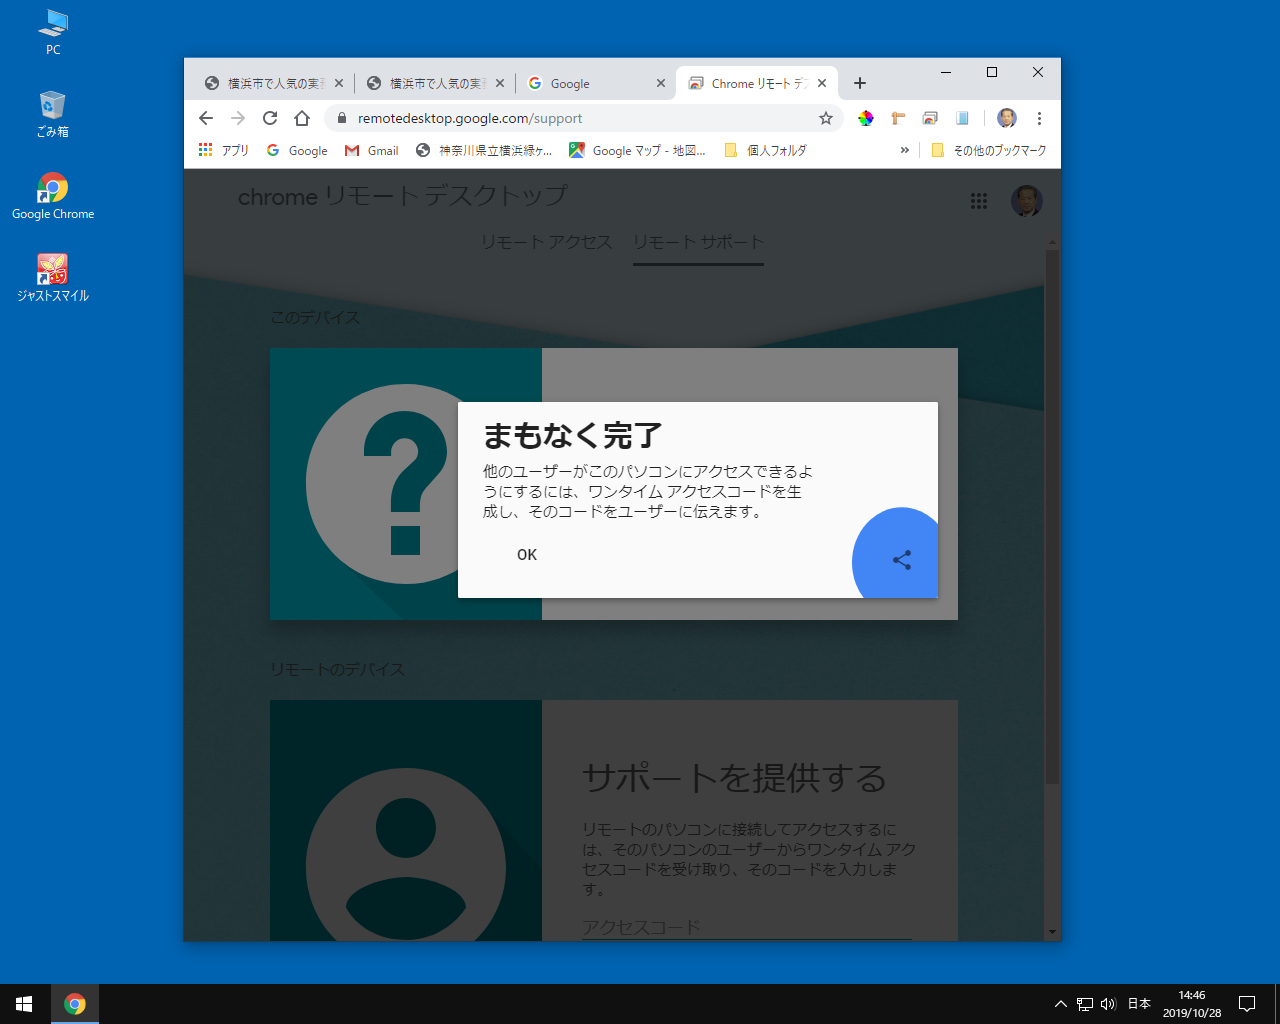The height and width of the screenshot is (1024, 1280).
Task: Open the 神奈川県立横浜緑ケ bookmark
Action: pos(484,150)
